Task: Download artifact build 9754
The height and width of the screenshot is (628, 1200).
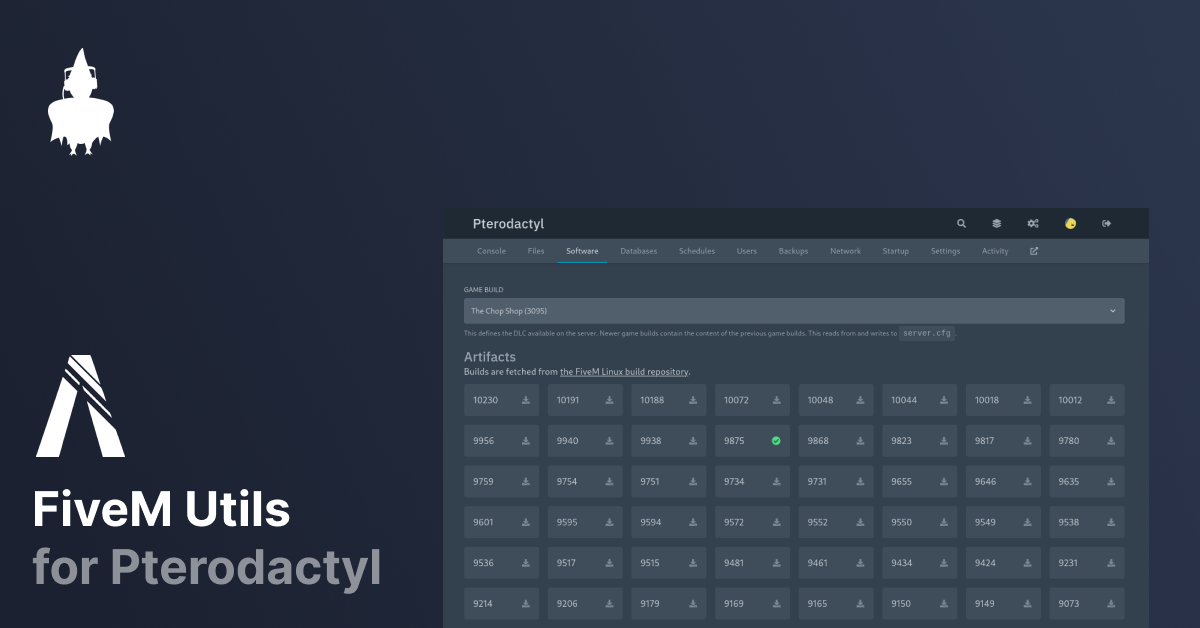Action: [610, 482]
